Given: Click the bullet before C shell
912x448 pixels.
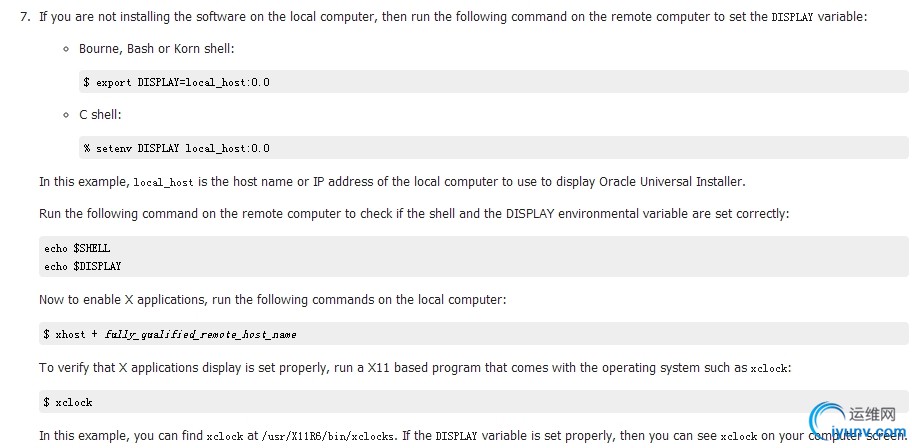Looking at the screenshot, I should [x=67, y=115].
